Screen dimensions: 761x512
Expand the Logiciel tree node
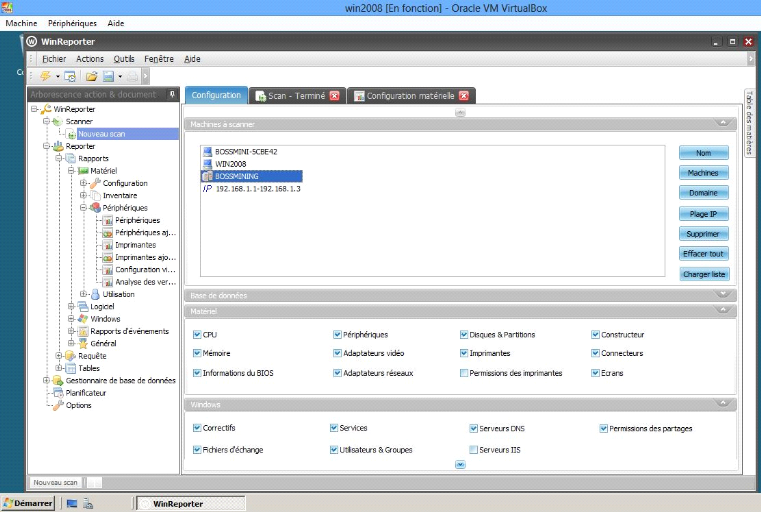click(71, 306)
